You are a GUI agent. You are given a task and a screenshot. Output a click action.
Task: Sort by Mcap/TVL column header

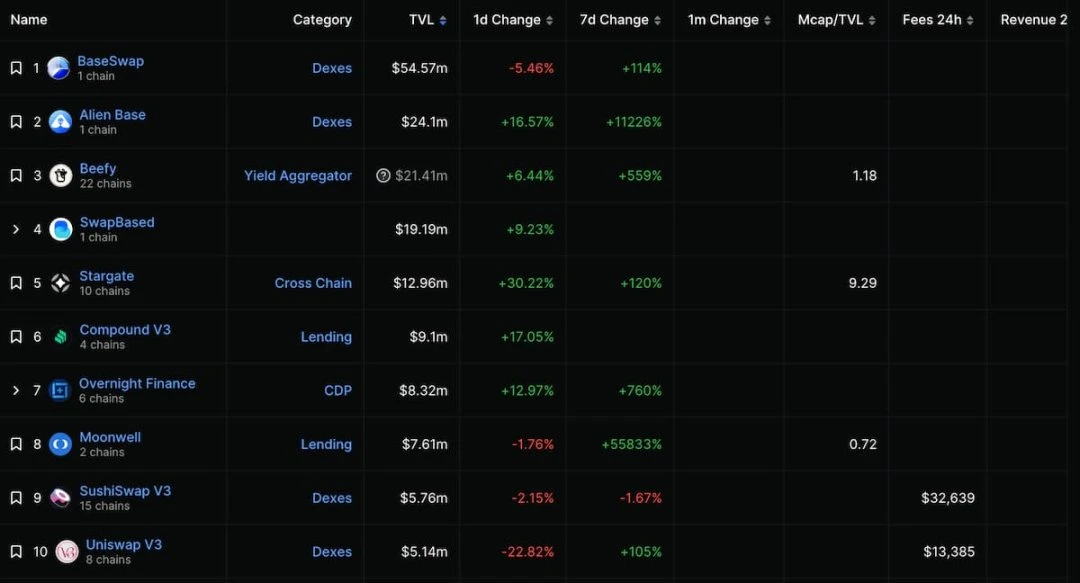click(836, 20)
